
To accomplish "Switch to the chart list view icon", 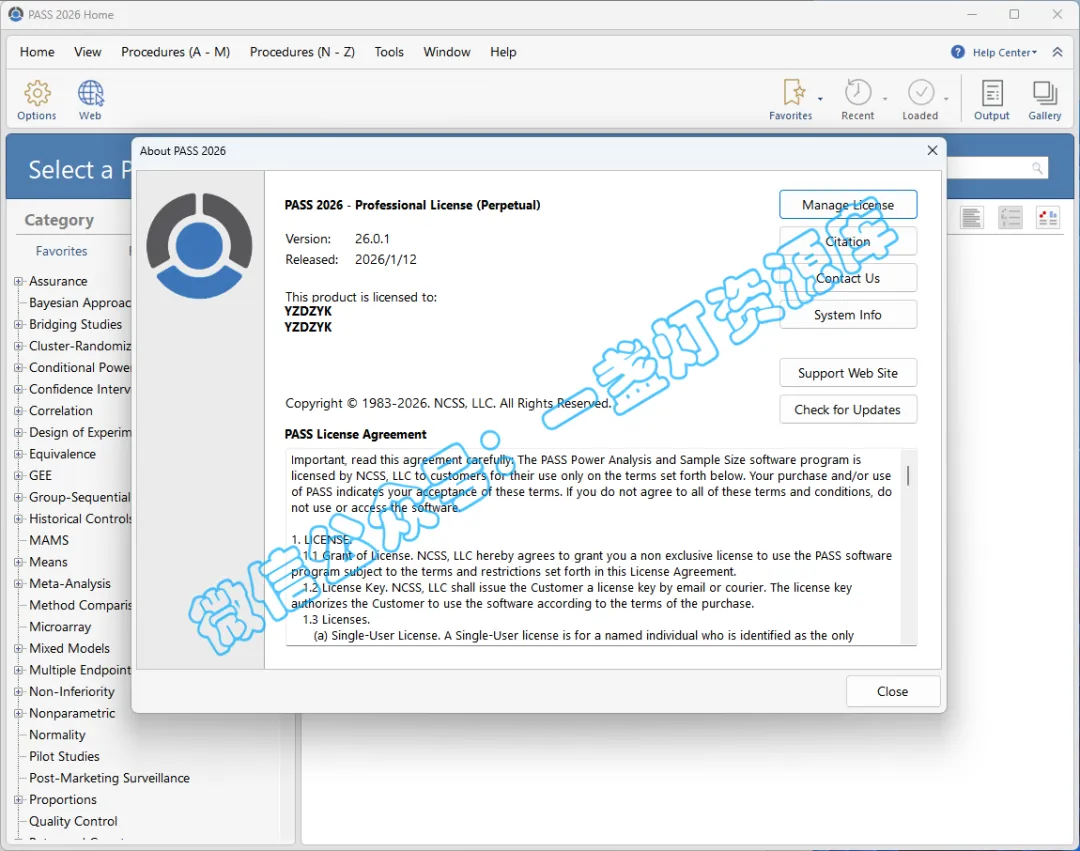I will (x=1048, y=218).
